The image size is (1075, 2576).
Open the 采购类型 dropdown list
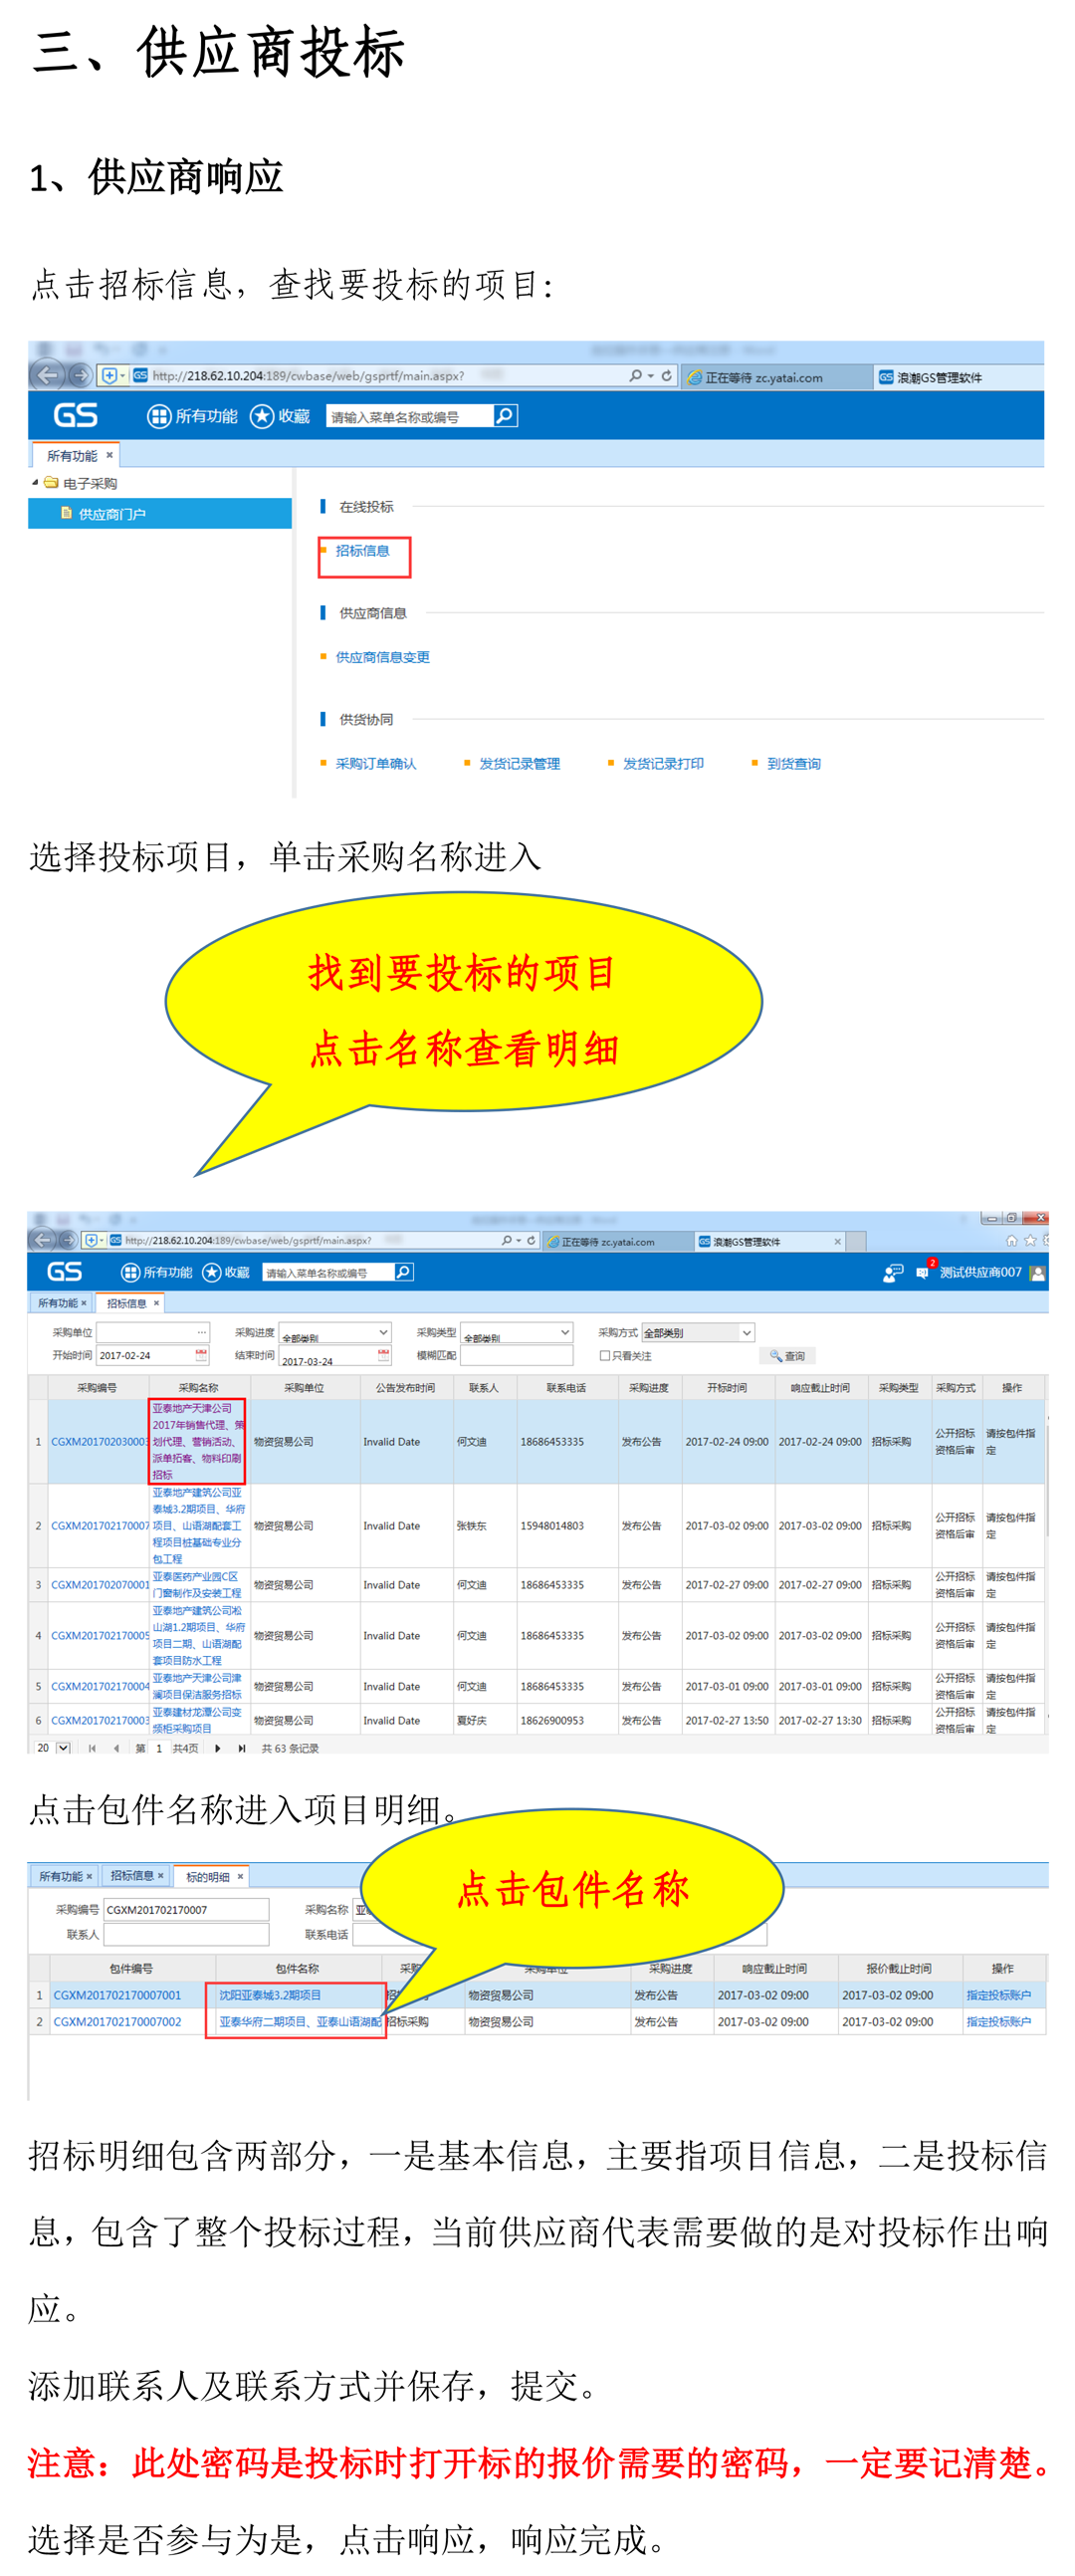pos(565,1332)
